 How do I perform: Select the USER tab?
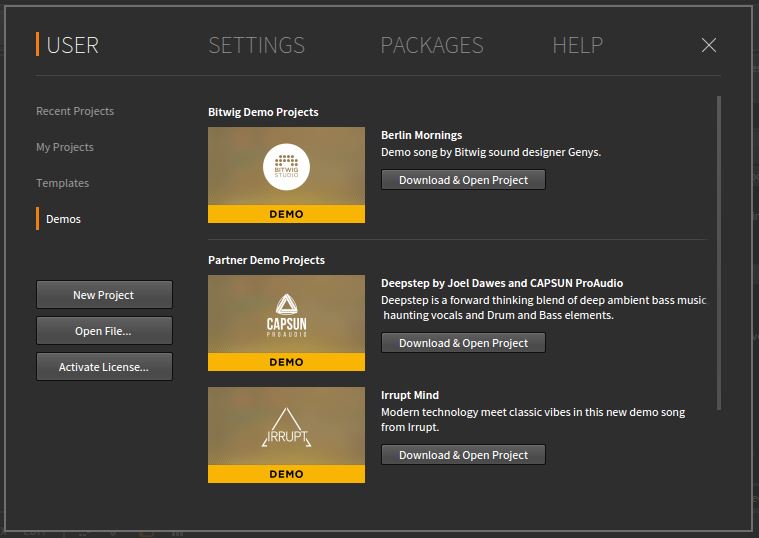72,46
